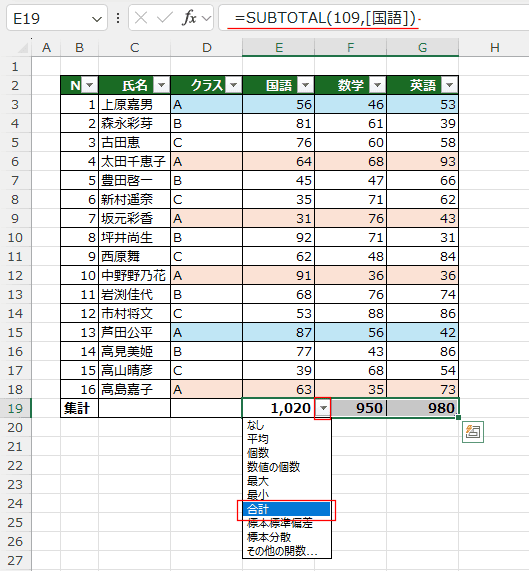This screenshot has width=529, height=571.
Task: Open the 国語 column filter dropdown
Action: pyautogui.click(x=305, y=86)
